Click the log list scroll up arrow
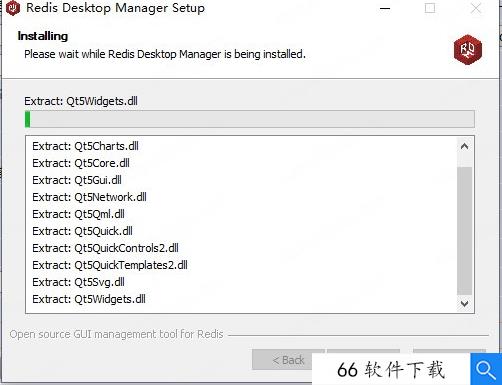502x385 pixels. tap(464, 146)
